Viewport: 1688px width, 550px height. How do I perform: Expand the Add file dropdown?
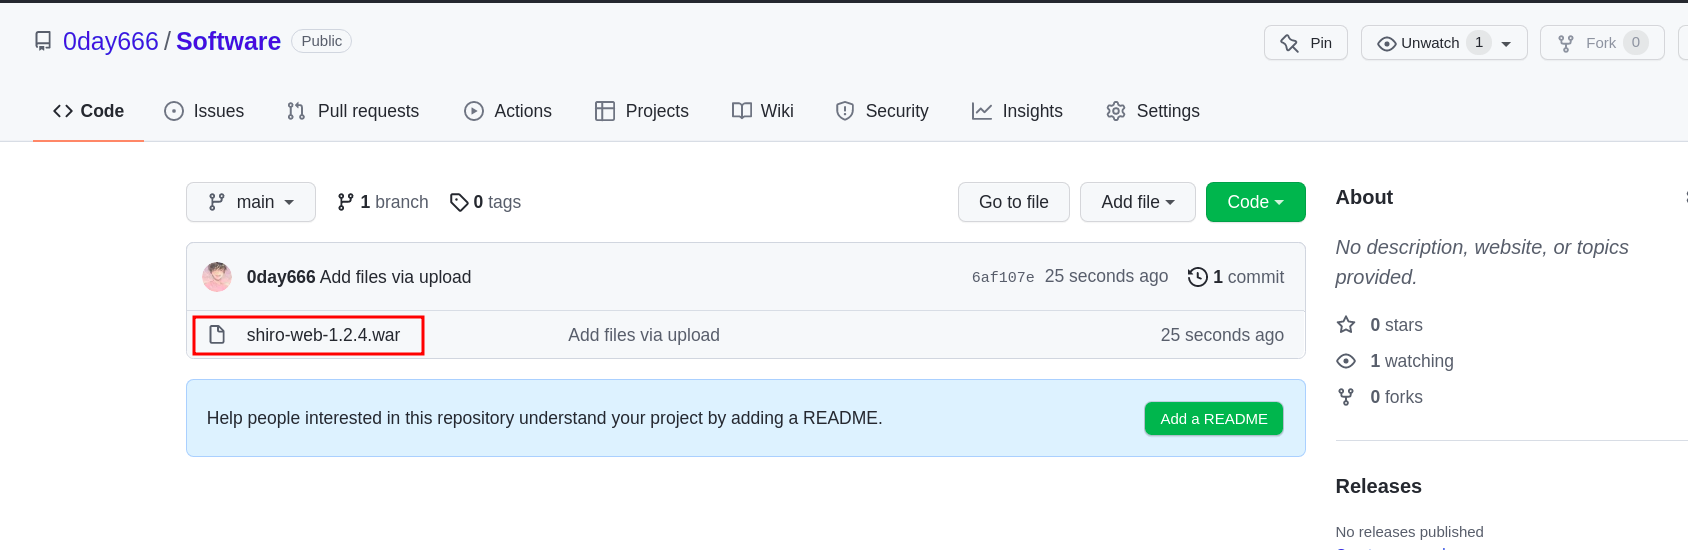tap(1138, 202)
